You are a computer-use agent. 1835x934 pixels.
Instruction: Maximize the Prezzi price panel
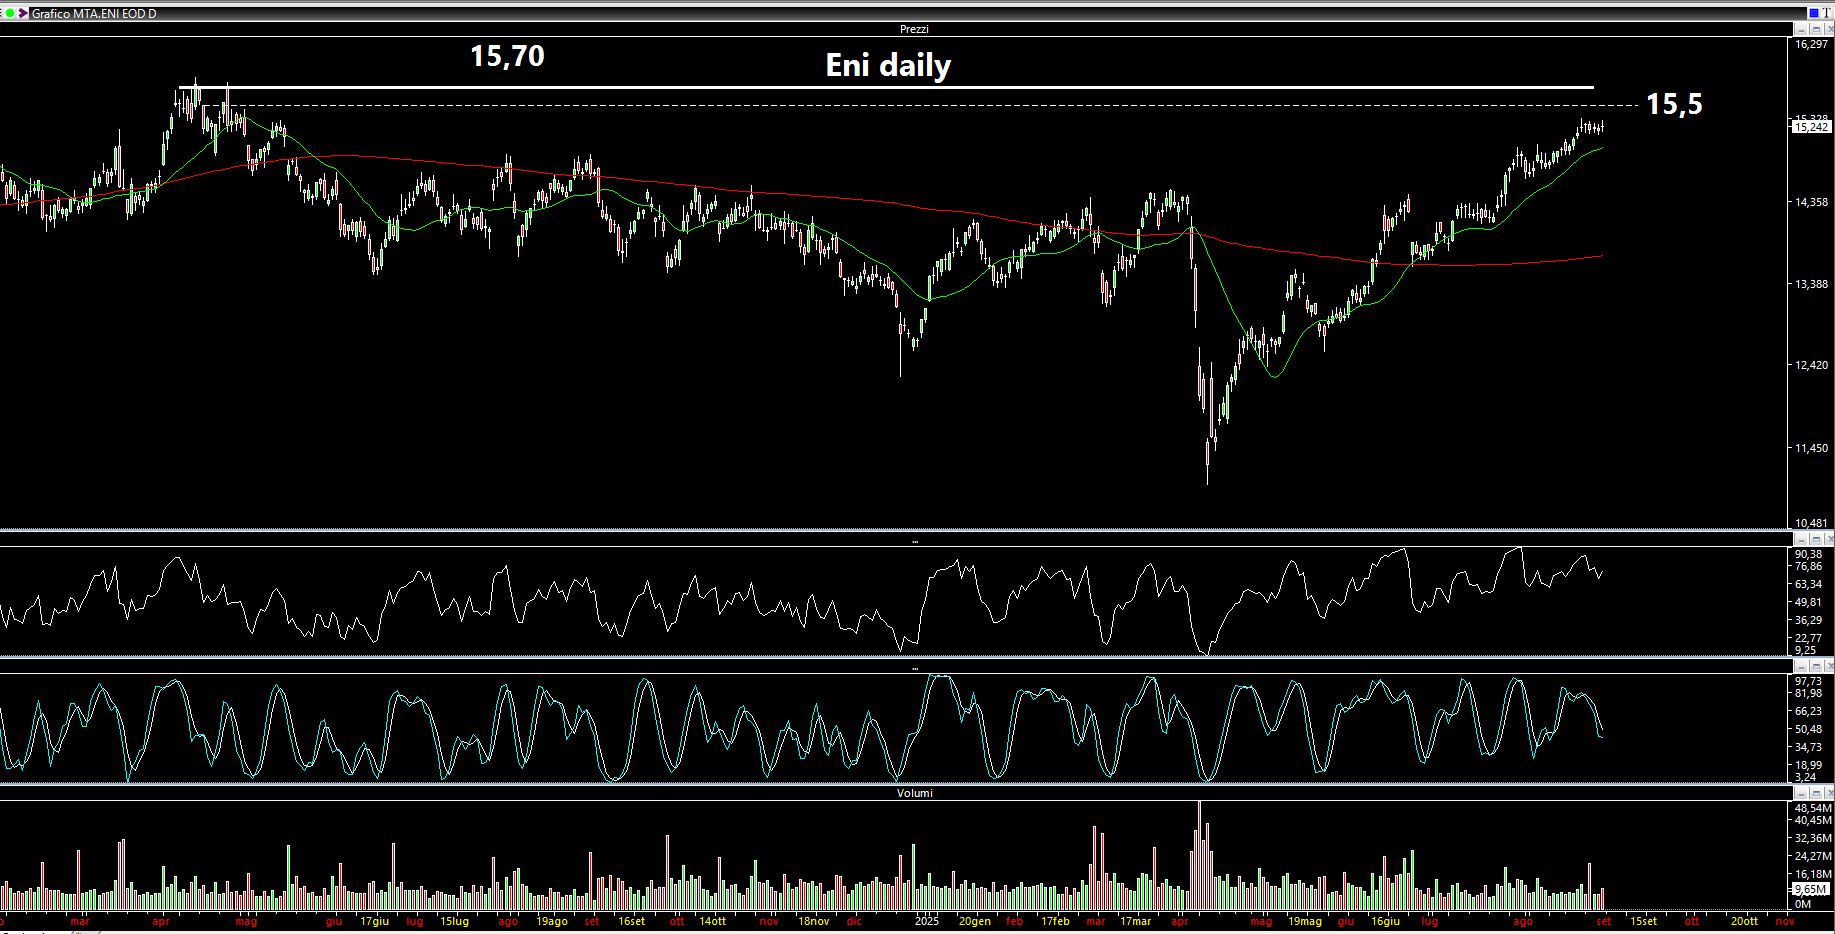coord(1815,29)
